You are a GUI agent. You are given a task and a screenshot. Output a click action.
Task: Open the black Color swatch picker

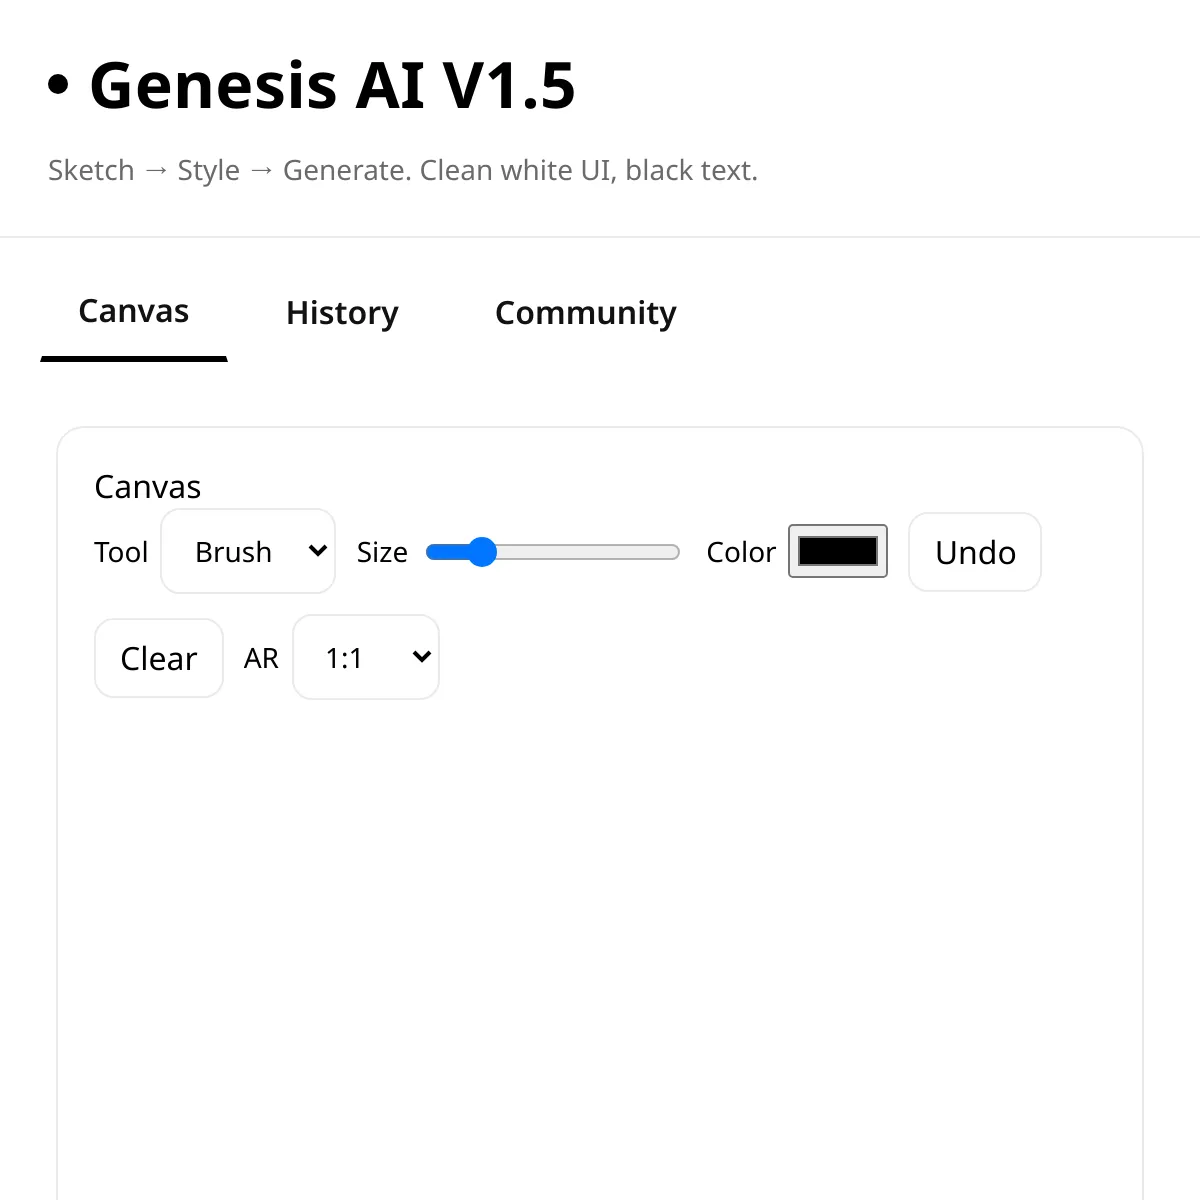(x=838, y=551)
